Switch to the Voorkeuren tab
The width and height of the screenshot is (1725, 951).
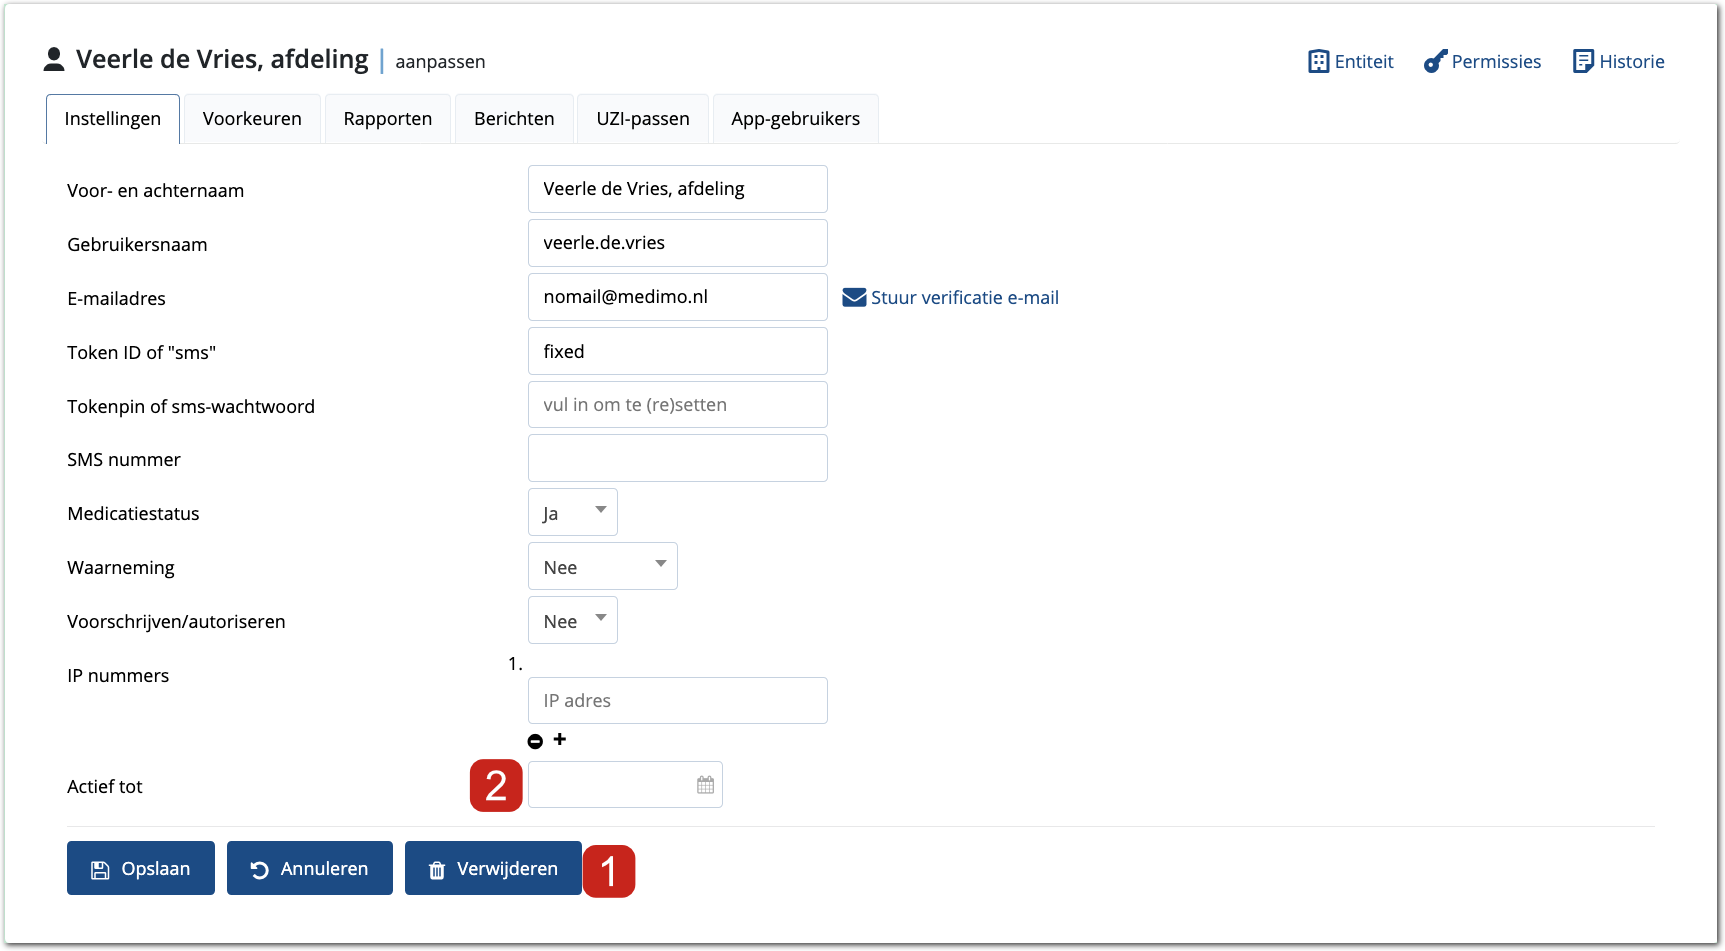(252, 119)
